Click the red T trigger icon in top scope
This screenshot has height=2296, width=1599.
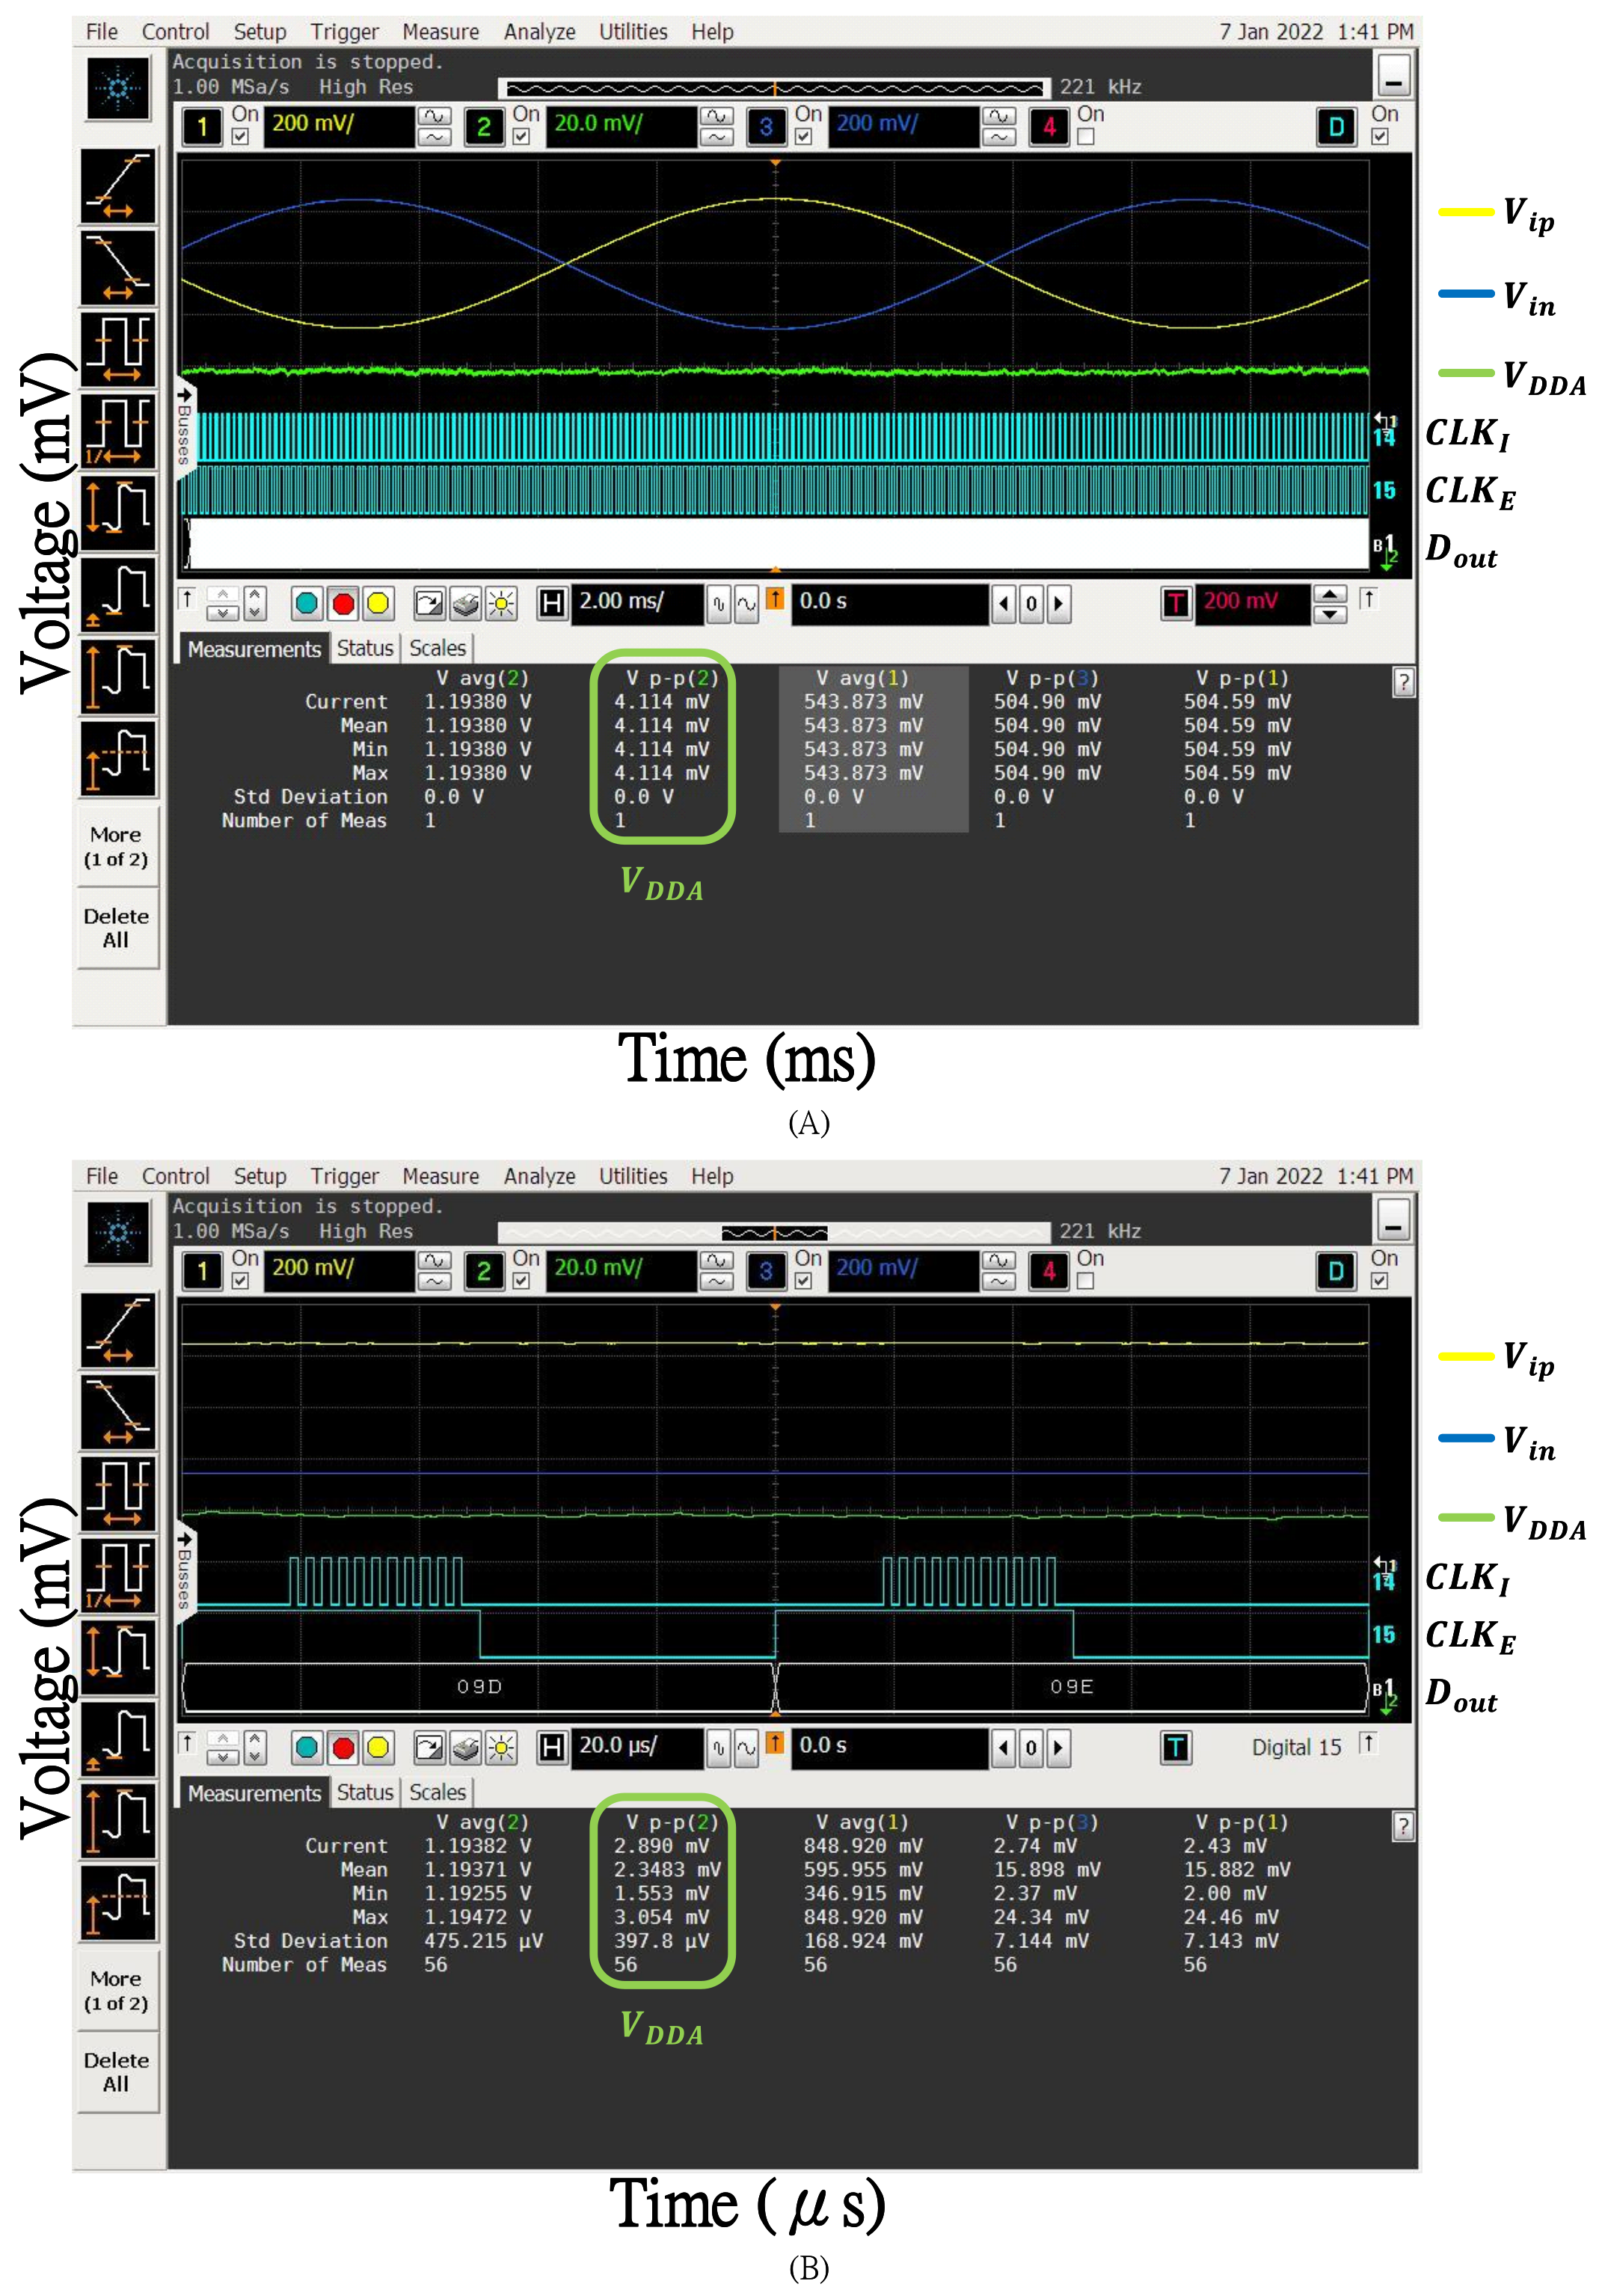point(1176,602)
